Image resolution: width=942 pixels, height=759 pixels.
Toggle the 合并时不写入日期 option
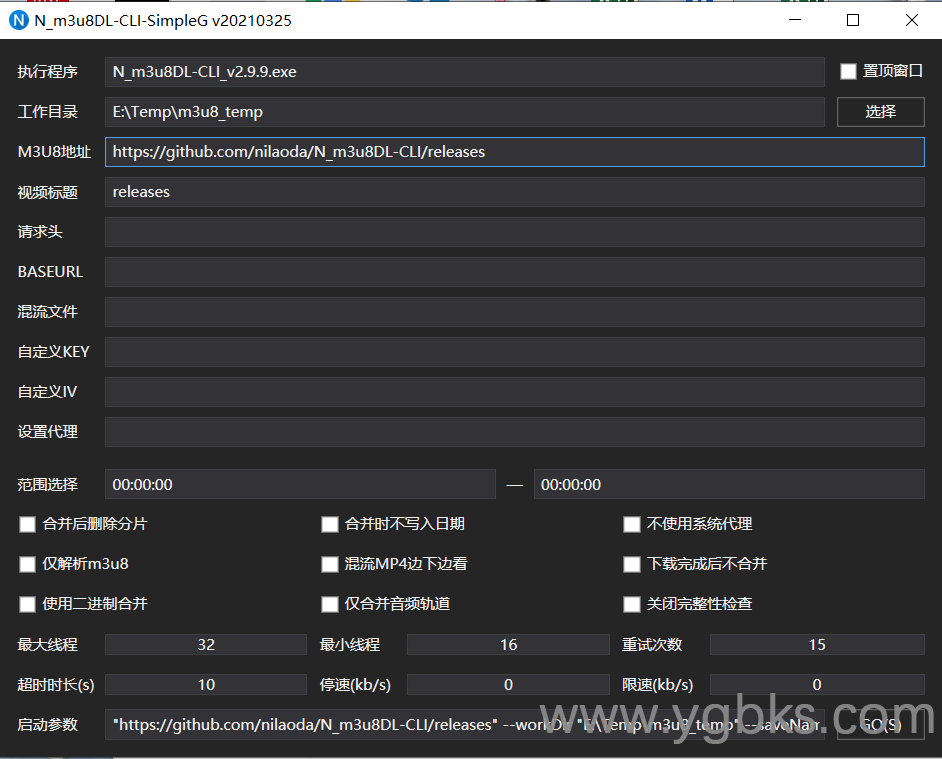click(330, 524)
